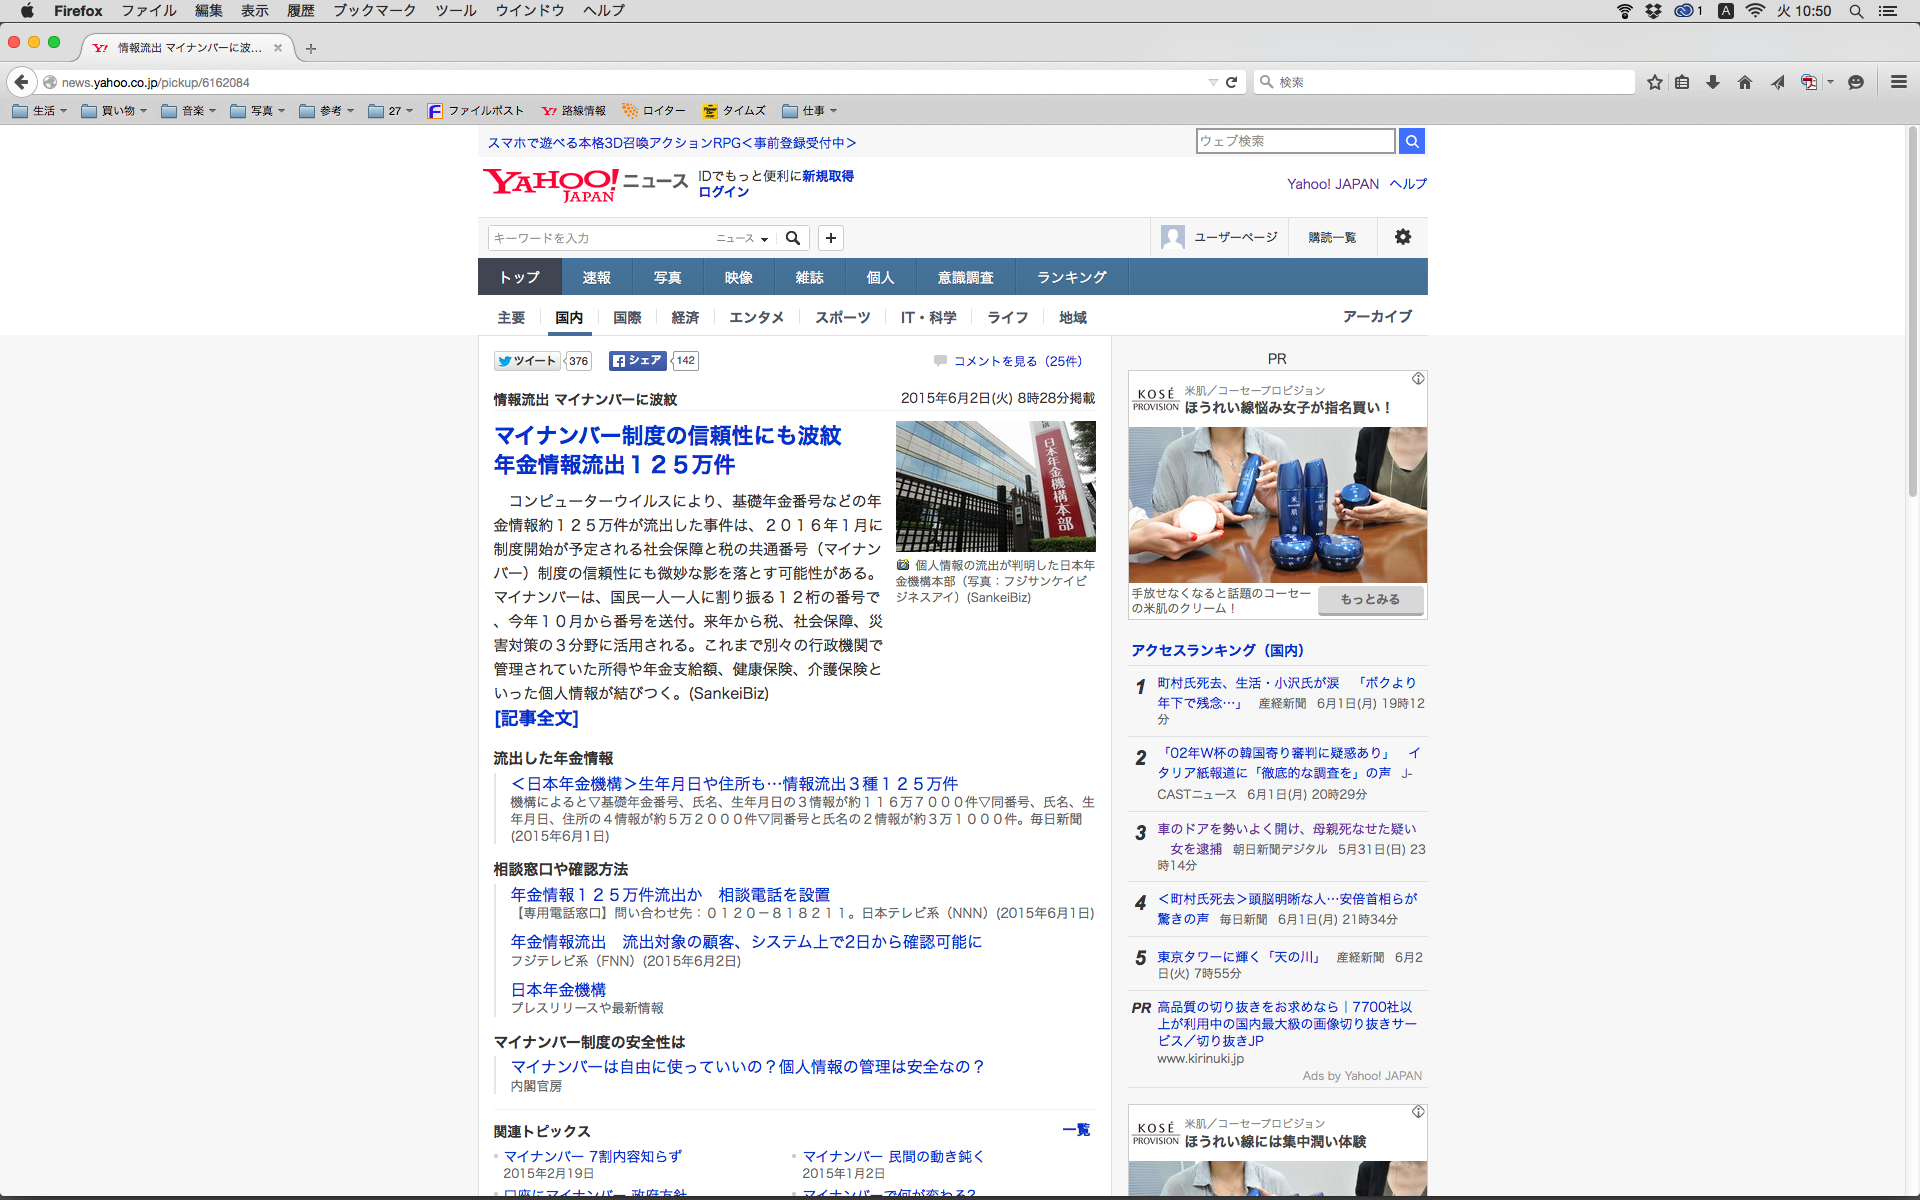Expand the PDF converter toolbar dropdown arrow
The image size is (1920, 1200).
[1830, 82]
